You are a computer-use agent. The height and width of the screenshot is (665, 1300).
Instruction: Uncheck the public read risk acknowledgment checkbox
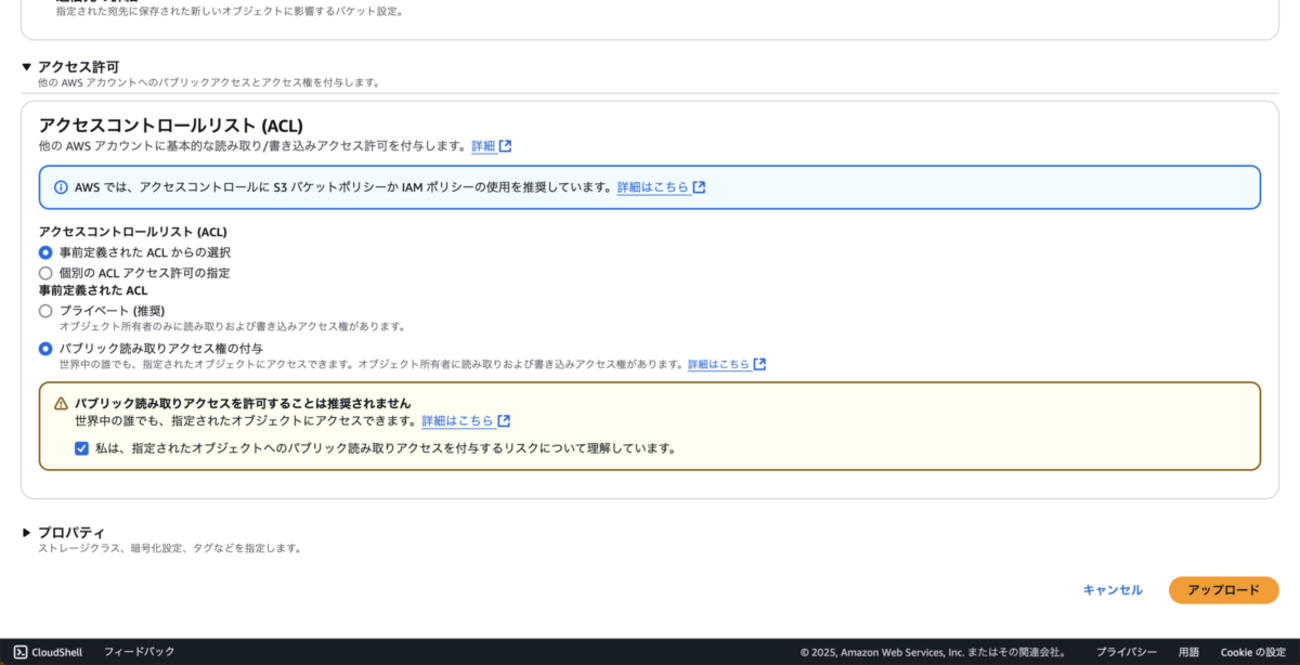82,448
